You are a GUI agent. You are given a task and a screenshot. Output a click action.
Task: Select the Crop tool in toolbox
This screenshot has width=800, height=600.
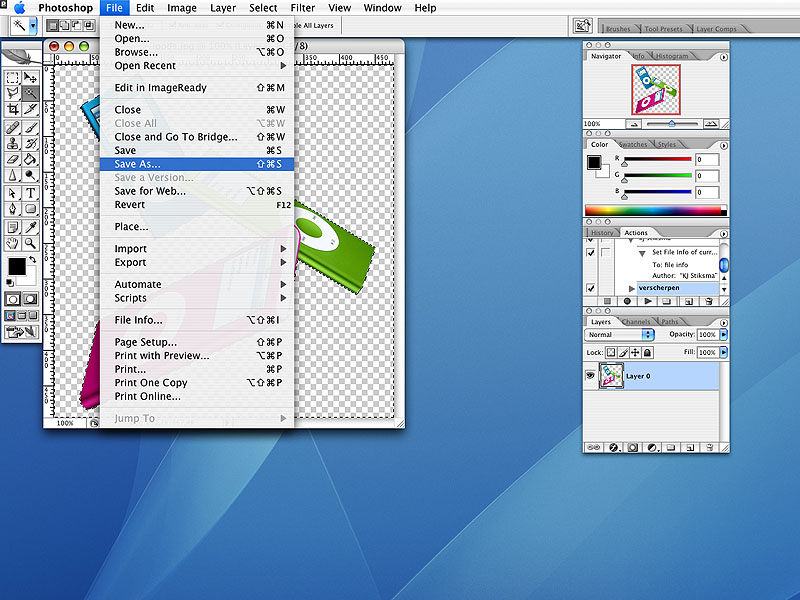point(13,109)
